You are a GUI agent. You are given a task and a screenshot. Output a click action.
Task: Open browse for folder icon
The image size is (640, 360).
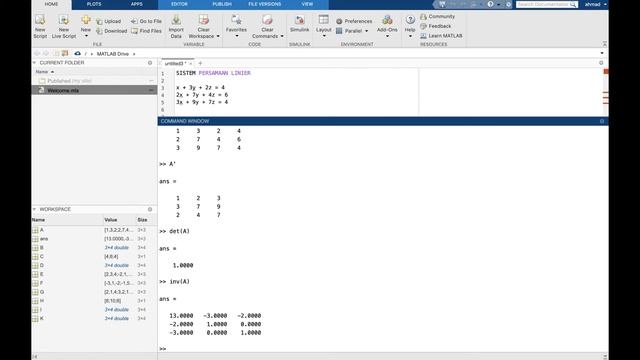click(x=65, y=53)
